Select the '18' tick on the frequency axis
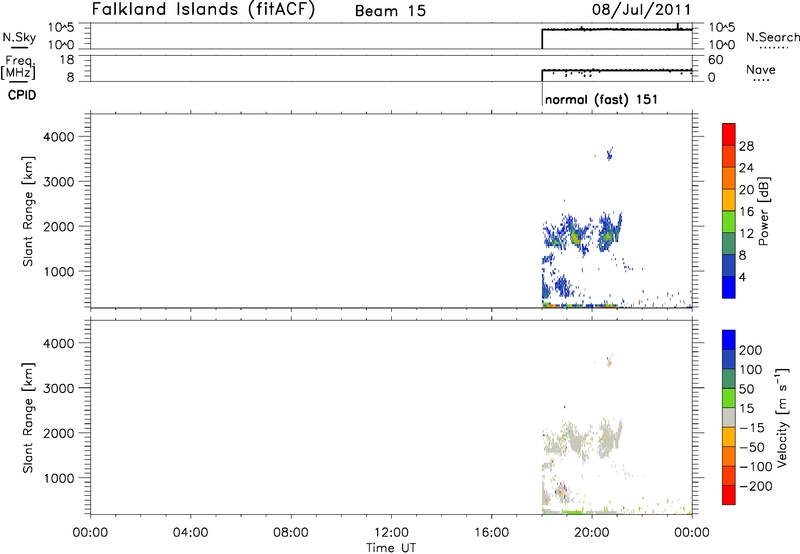This screenshot has width=800, height=554. (66, 60)
